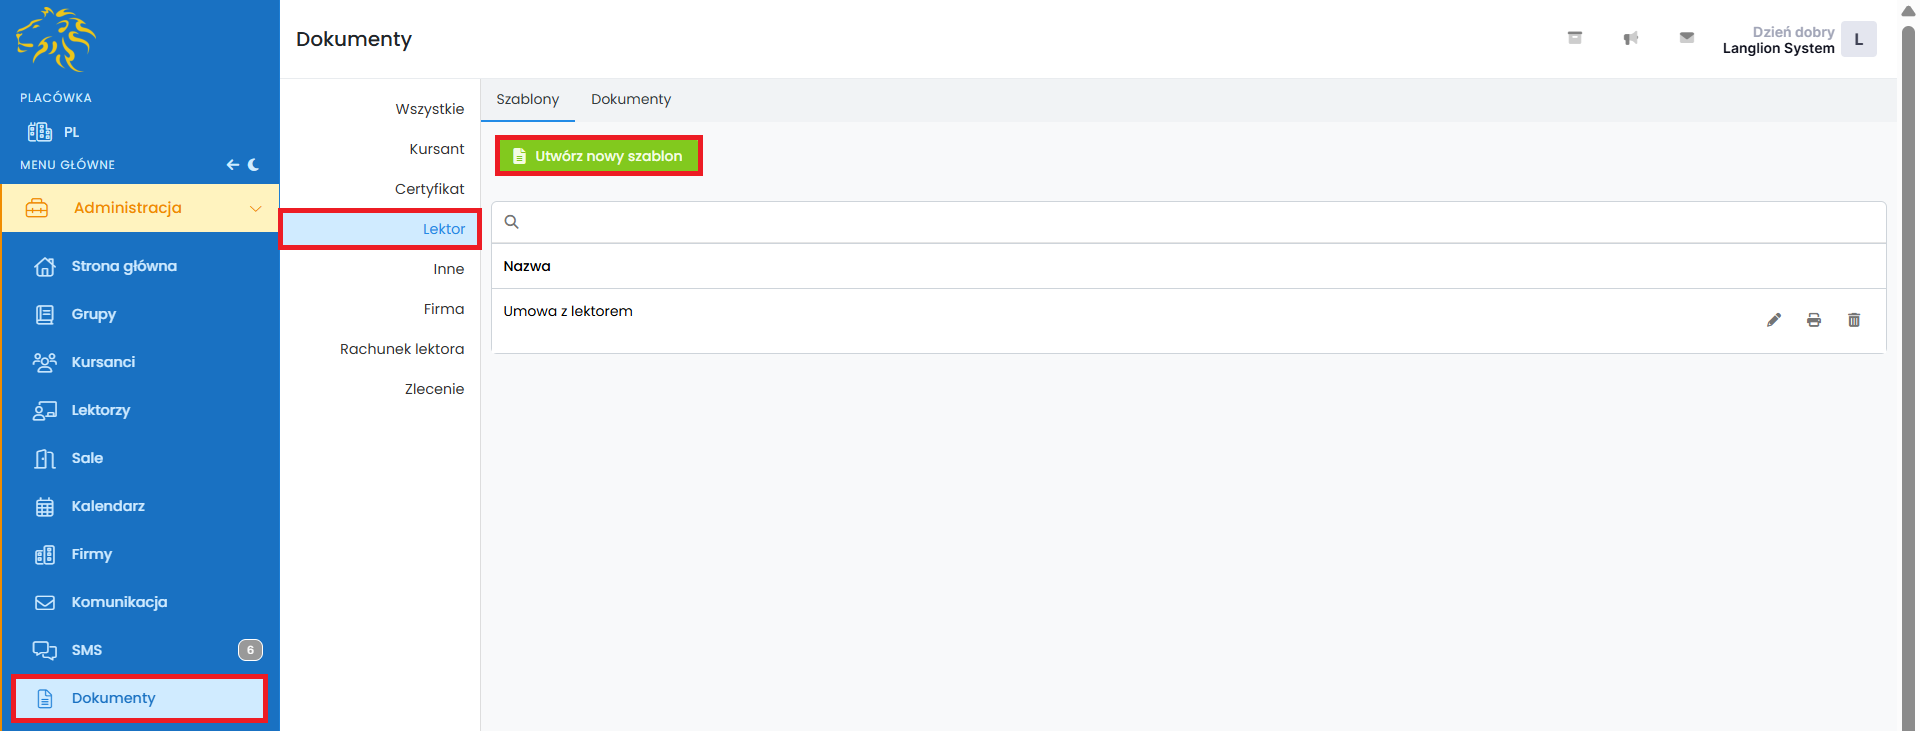1920x731 pixels.
Task: Select the Szablony tab
Action: (x=527, y=99)
